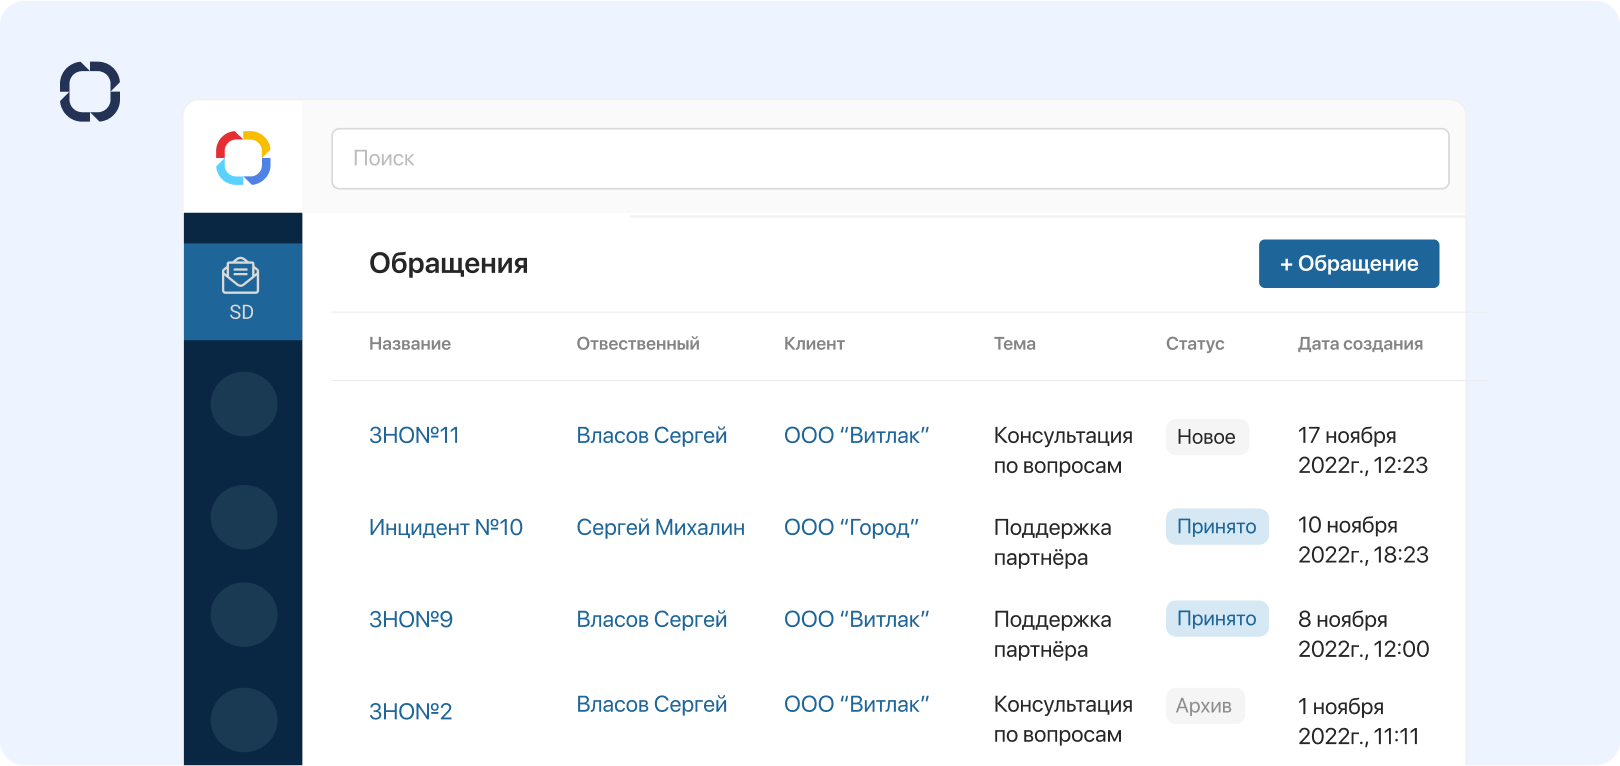Open ticket ЗНО№9
Viewport: 1620px width, 766px height.
click(411, 620)
